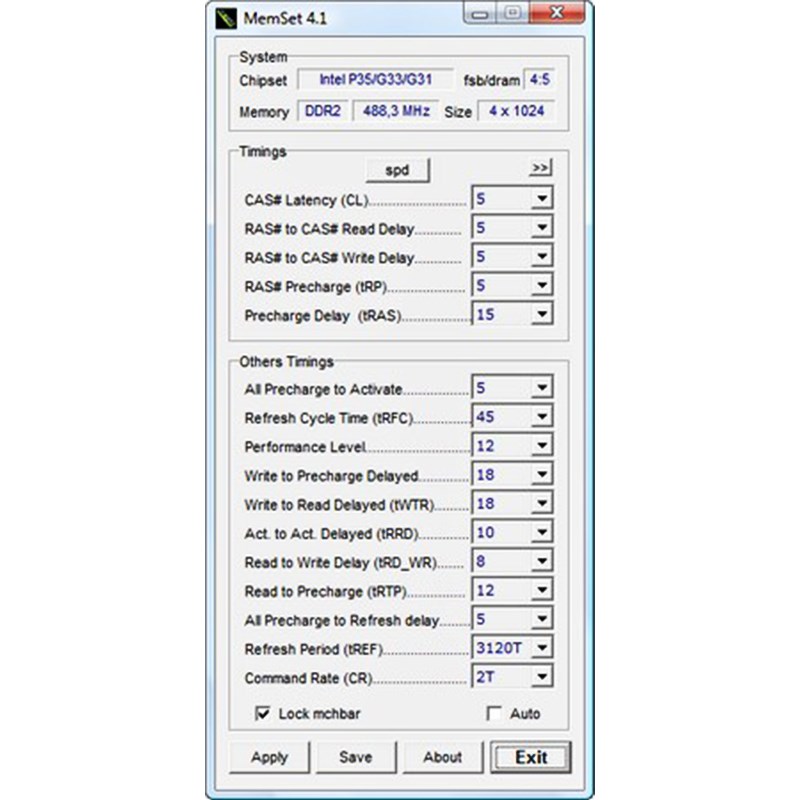Expand the Act. to Act. Delayed (tRRD) dropdown
The height and width of the screenshot is (800, 800).
click(541, 532)
